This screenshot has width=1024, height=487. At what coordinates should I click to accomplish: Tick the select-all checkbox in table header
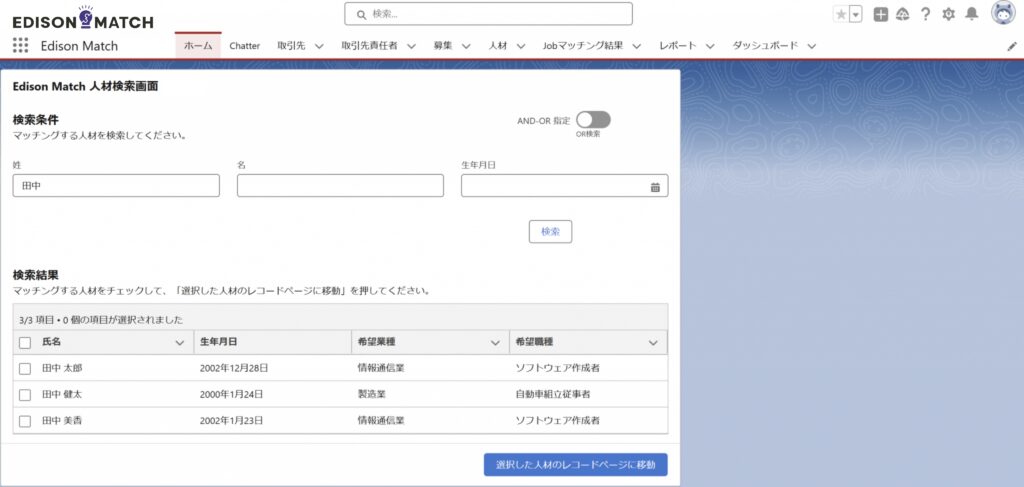[x=25, y=343]
